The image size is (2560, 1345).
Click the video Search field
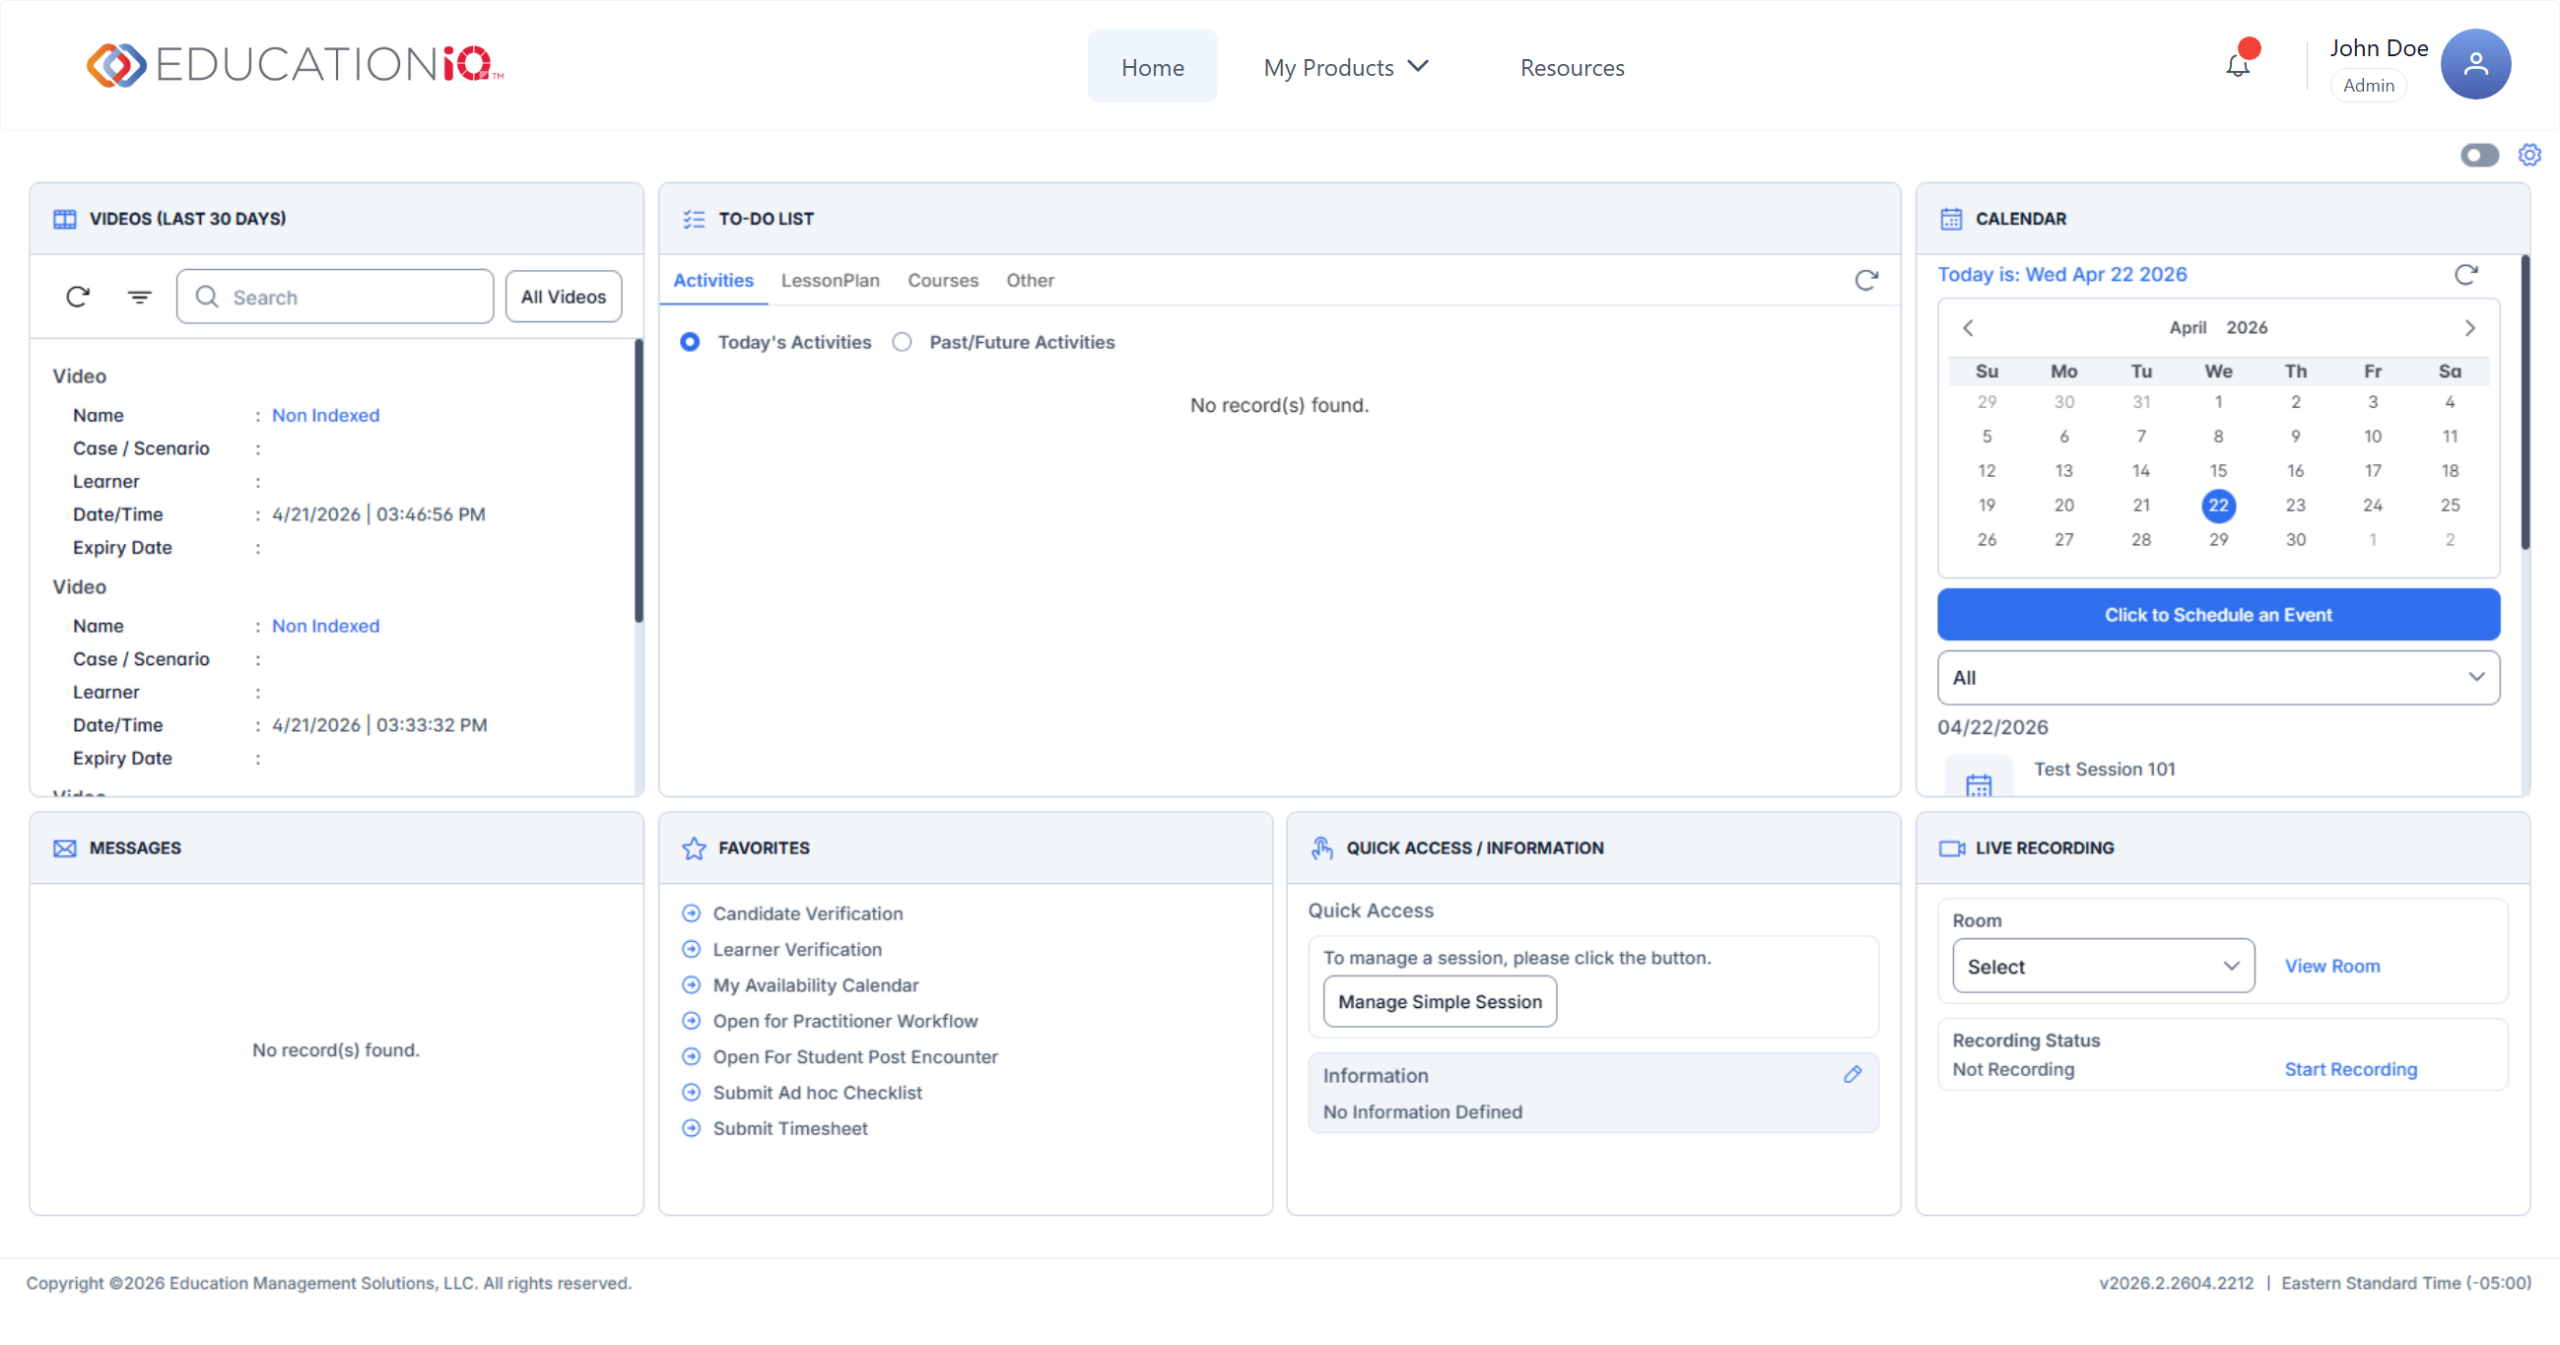[x=335, y=297]
